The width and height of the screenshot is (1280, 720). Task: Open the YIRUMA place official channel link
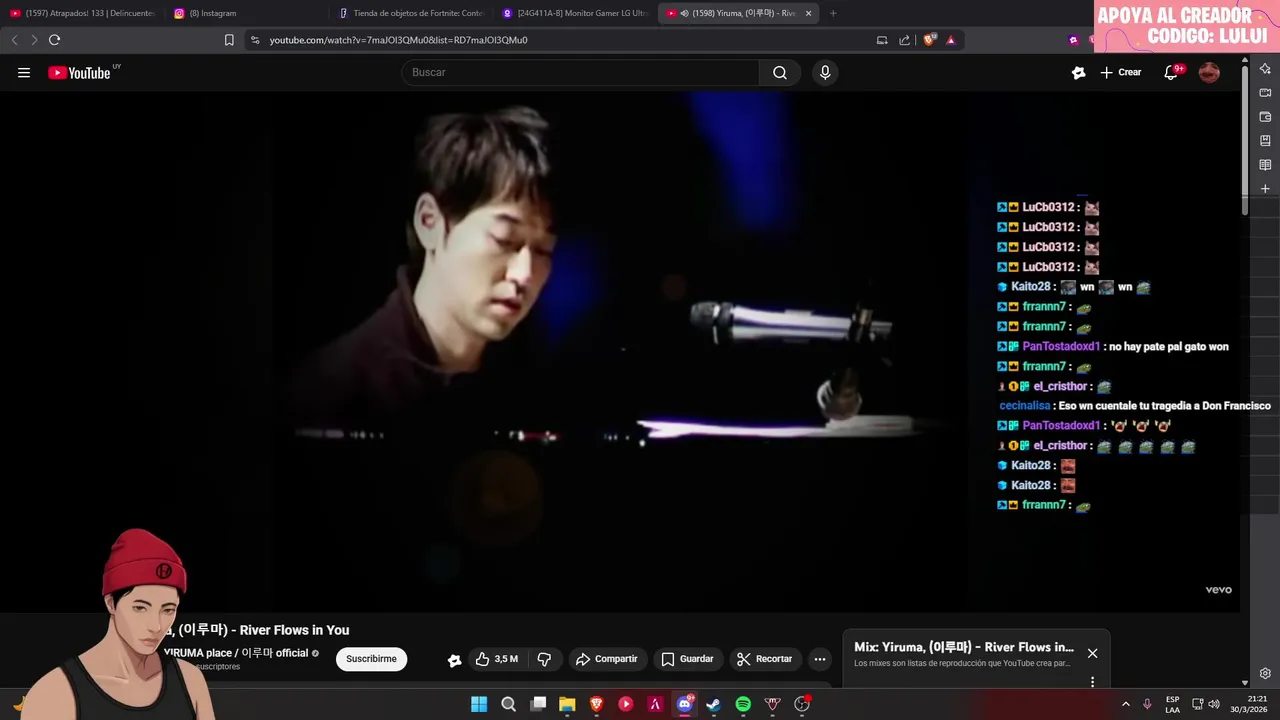[x=236, y=653]
